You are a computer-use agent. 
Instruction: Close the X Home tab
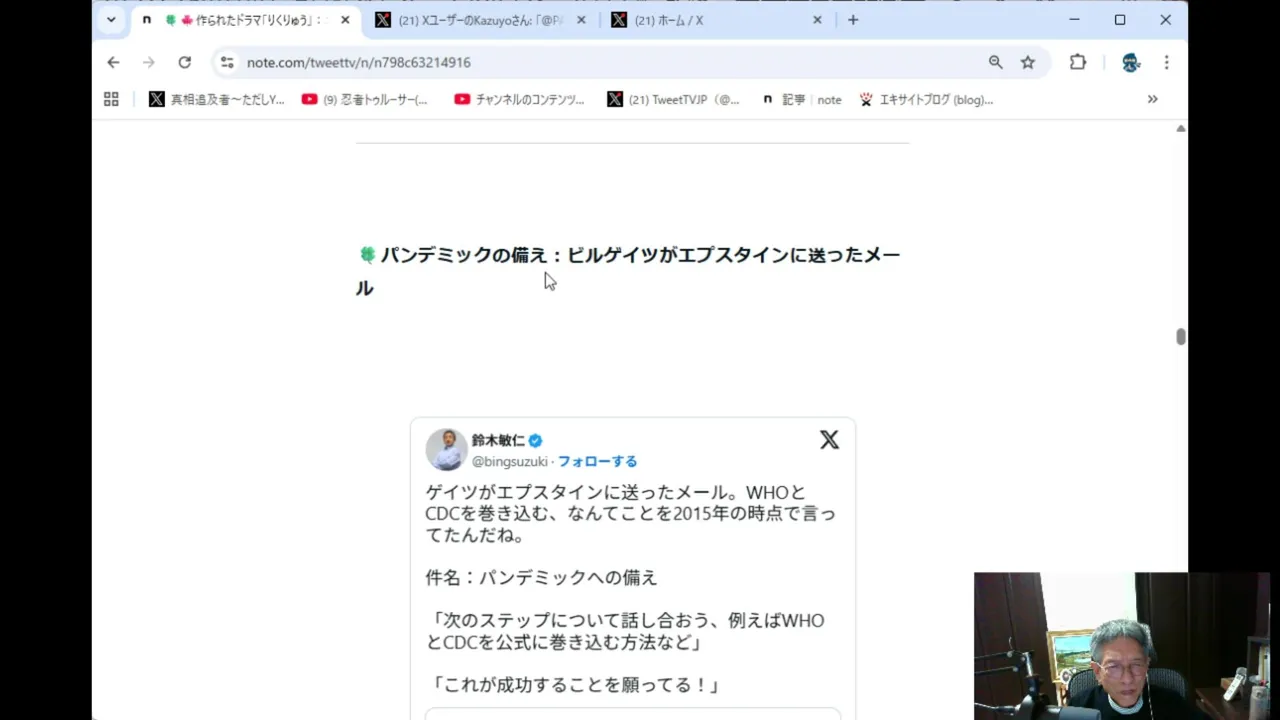[x=817, y=20]
